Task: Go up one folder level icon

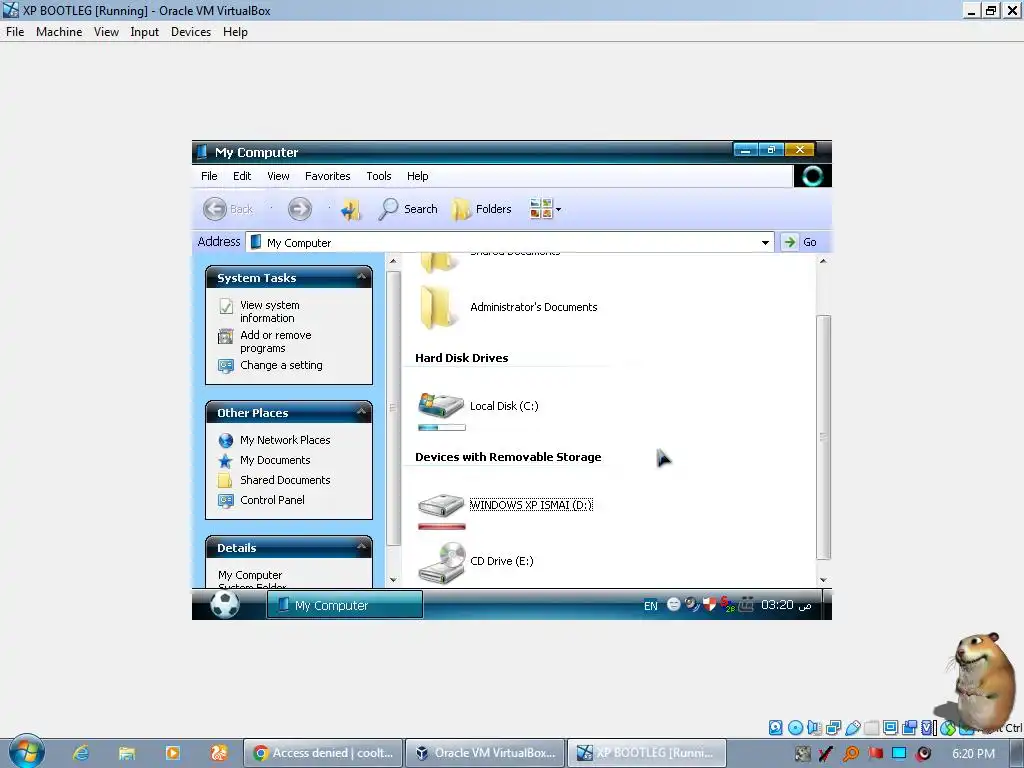Action: [x=351, y=209]
